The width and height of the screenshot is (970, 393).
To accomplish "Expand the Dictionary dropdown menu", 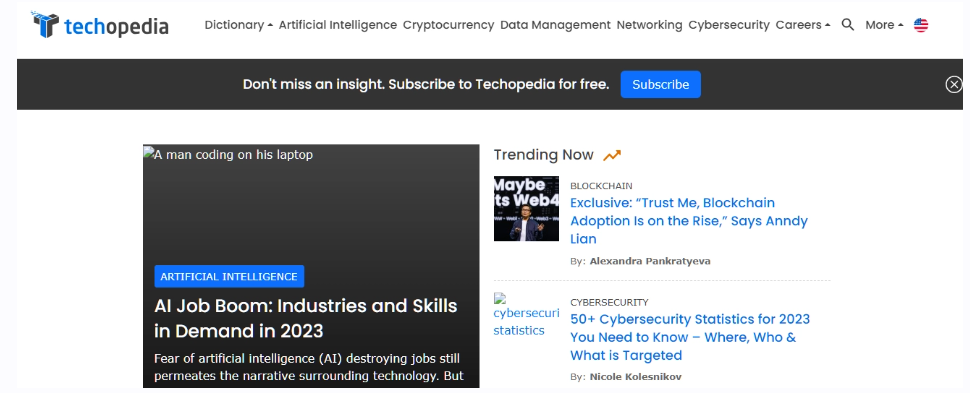I will click(x=239, y=25).
